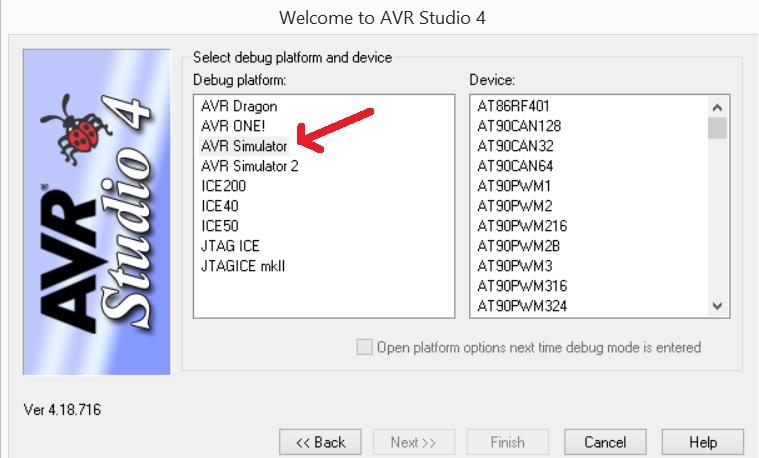Select AT90PWM316 device entry

[522, 286]
